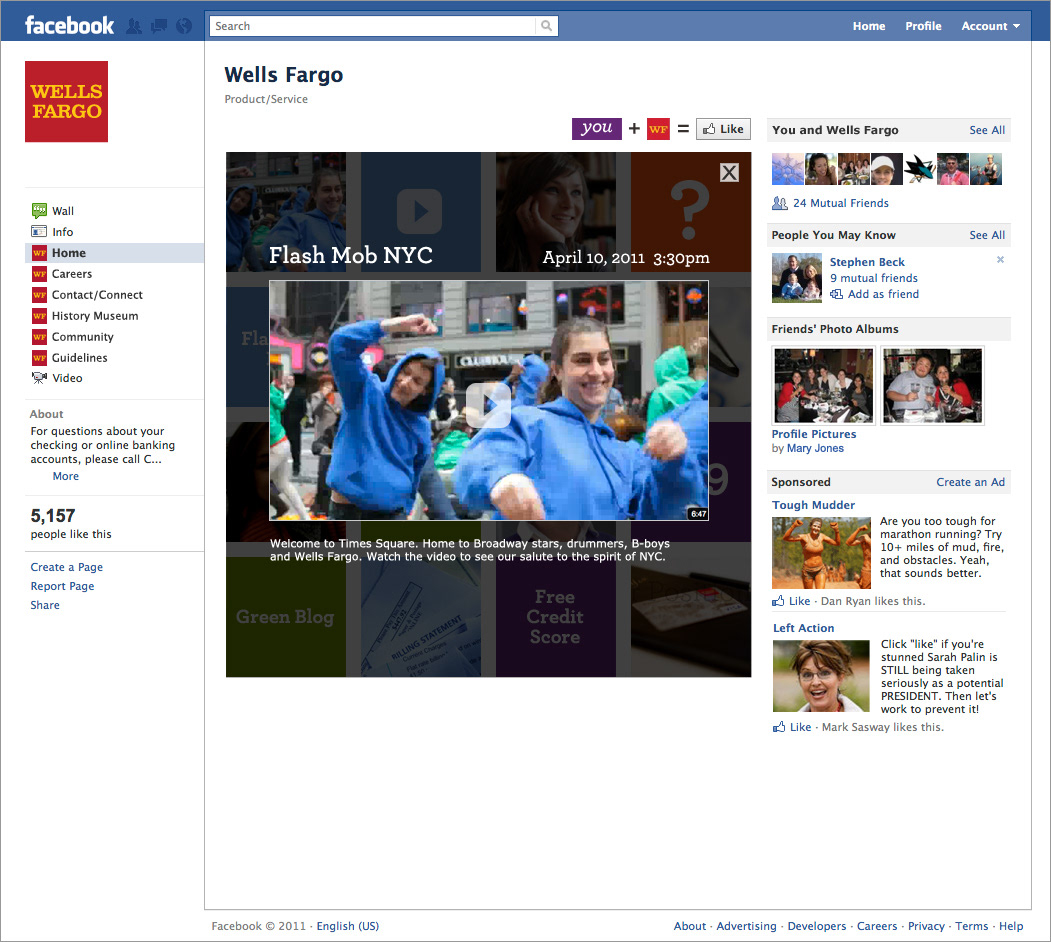Click the San Jose Sharks logo avatar

point(919,169)
